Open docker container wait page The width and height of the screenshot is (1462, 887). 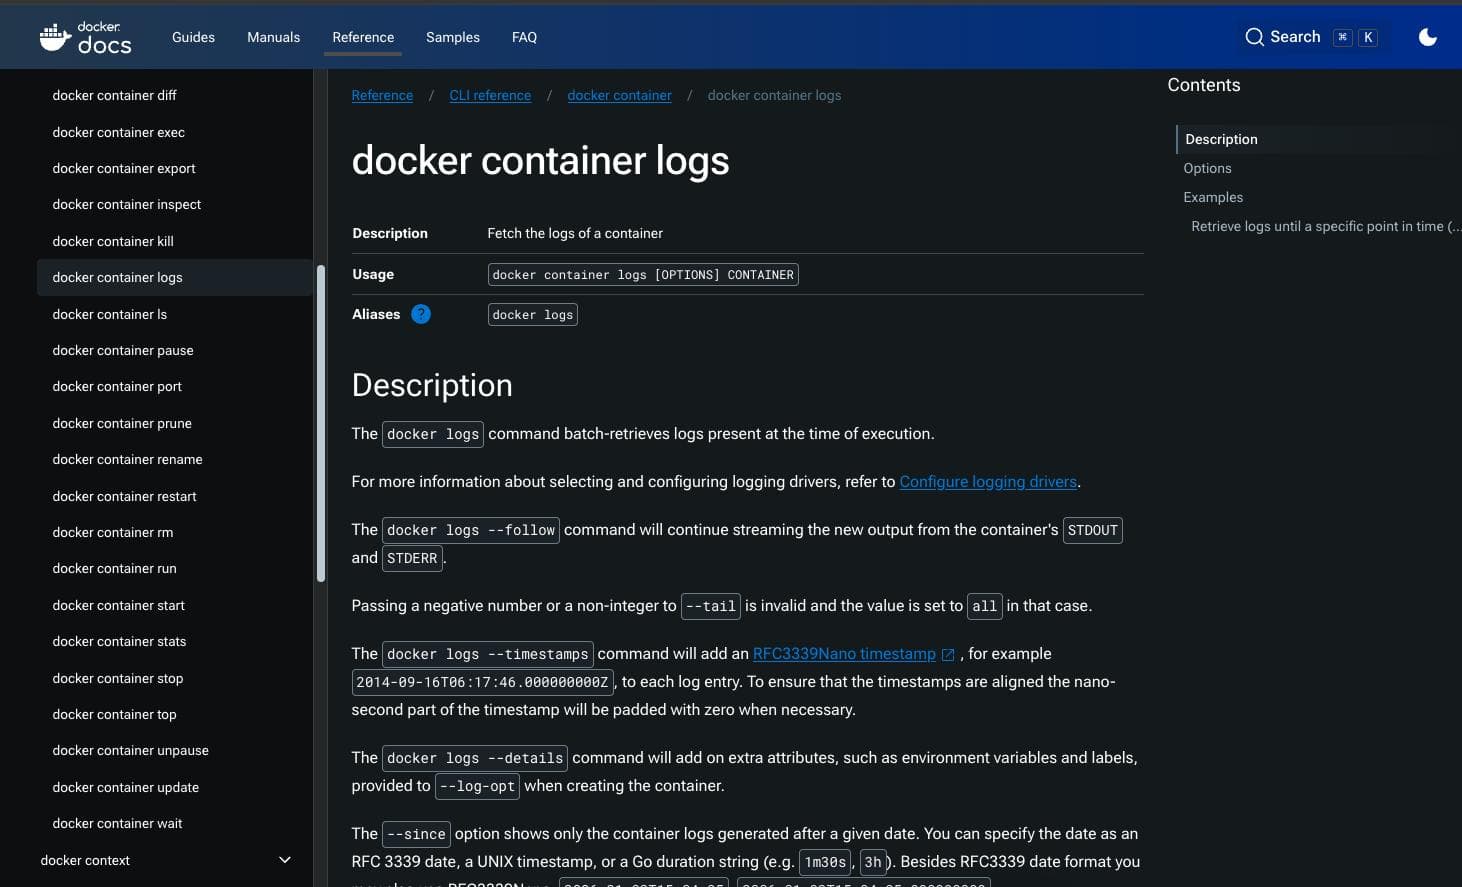coord(117,823)
